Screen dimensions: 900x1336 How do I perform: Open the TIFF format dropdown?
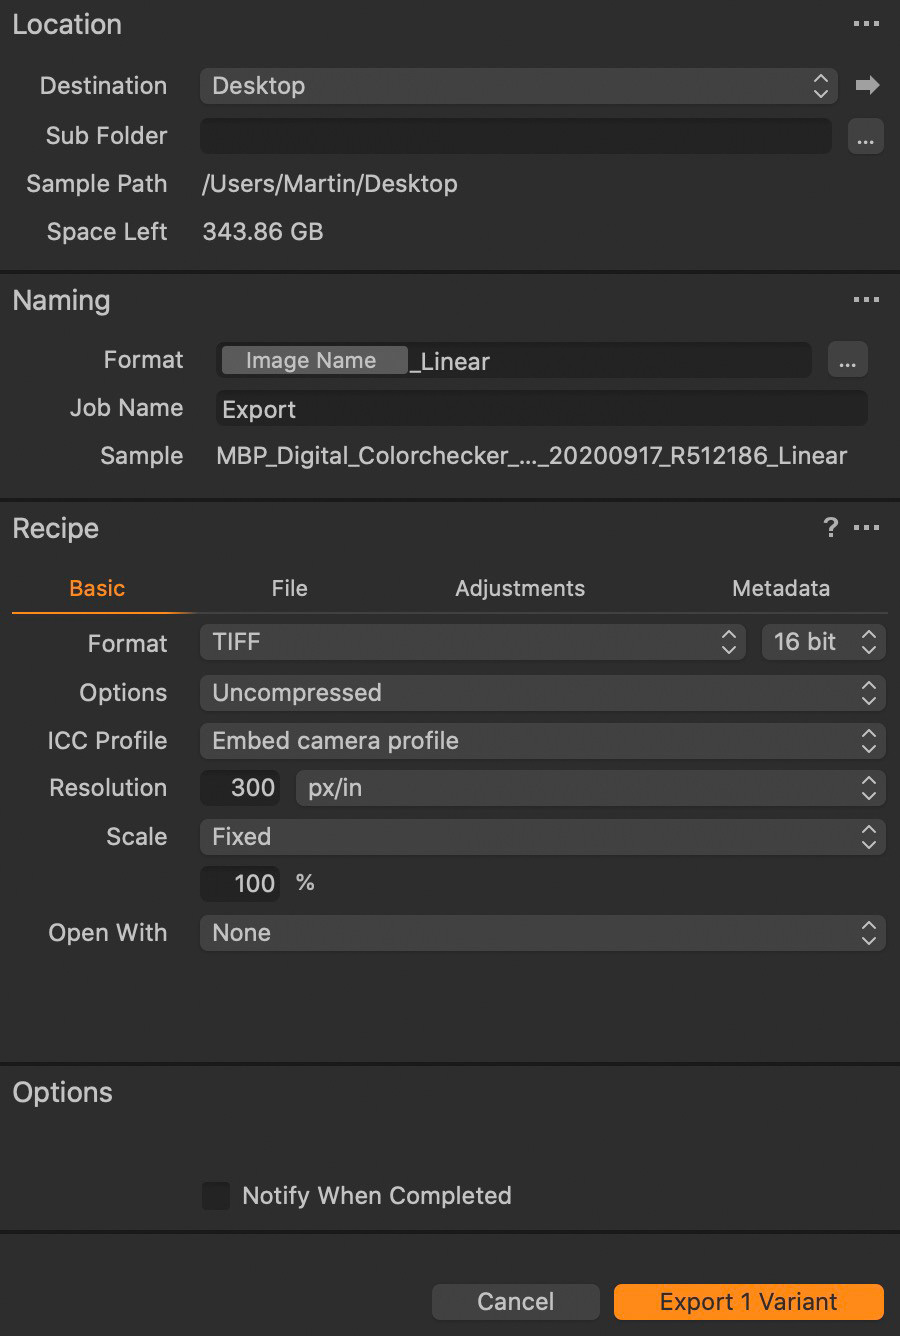pyautogui.click(x=473, y=642)
